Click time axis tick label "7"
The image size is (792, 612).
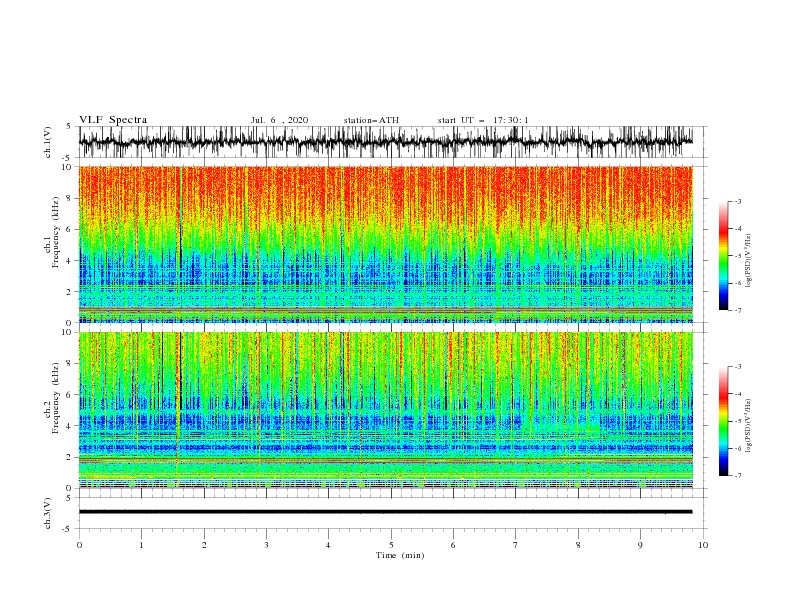(x=516, y=545)
